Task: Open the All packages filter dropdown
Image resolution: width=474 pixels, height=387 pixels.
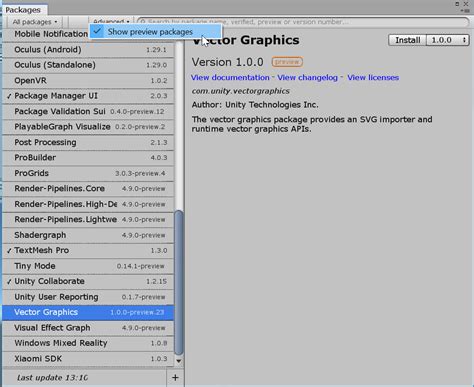Action: 34,22
